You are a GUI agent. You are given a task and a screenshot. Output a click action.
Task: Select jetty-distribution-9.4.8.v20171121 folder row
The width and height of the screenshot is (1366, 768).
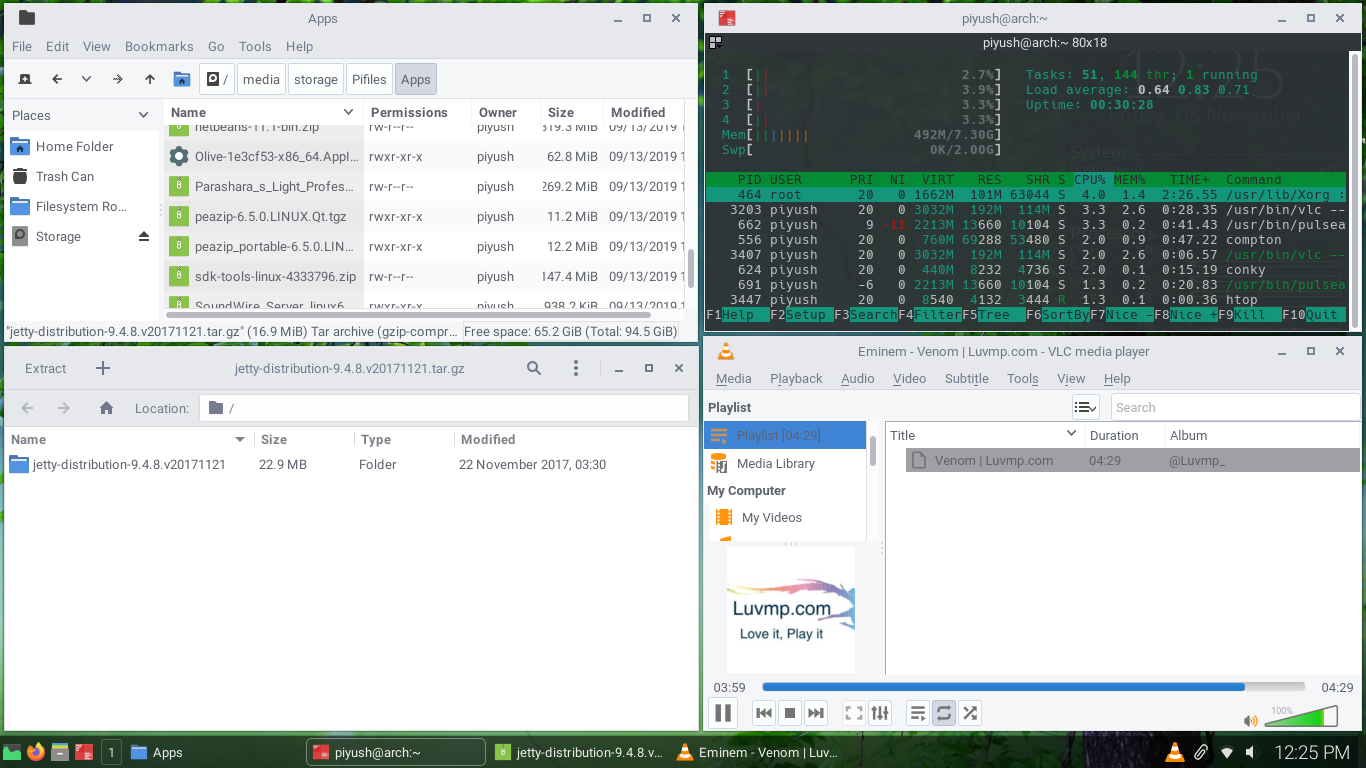349,464
